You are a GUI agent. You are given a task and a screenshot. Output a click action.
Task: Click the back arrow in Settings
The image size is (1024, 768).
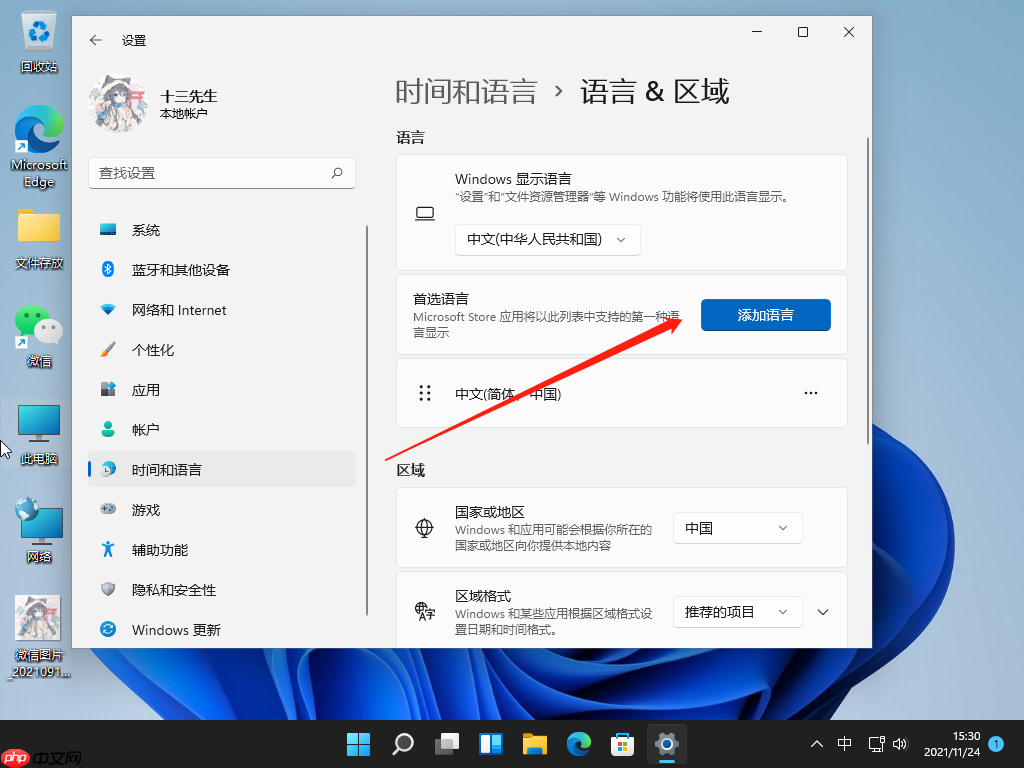click(x=95, y=40)
